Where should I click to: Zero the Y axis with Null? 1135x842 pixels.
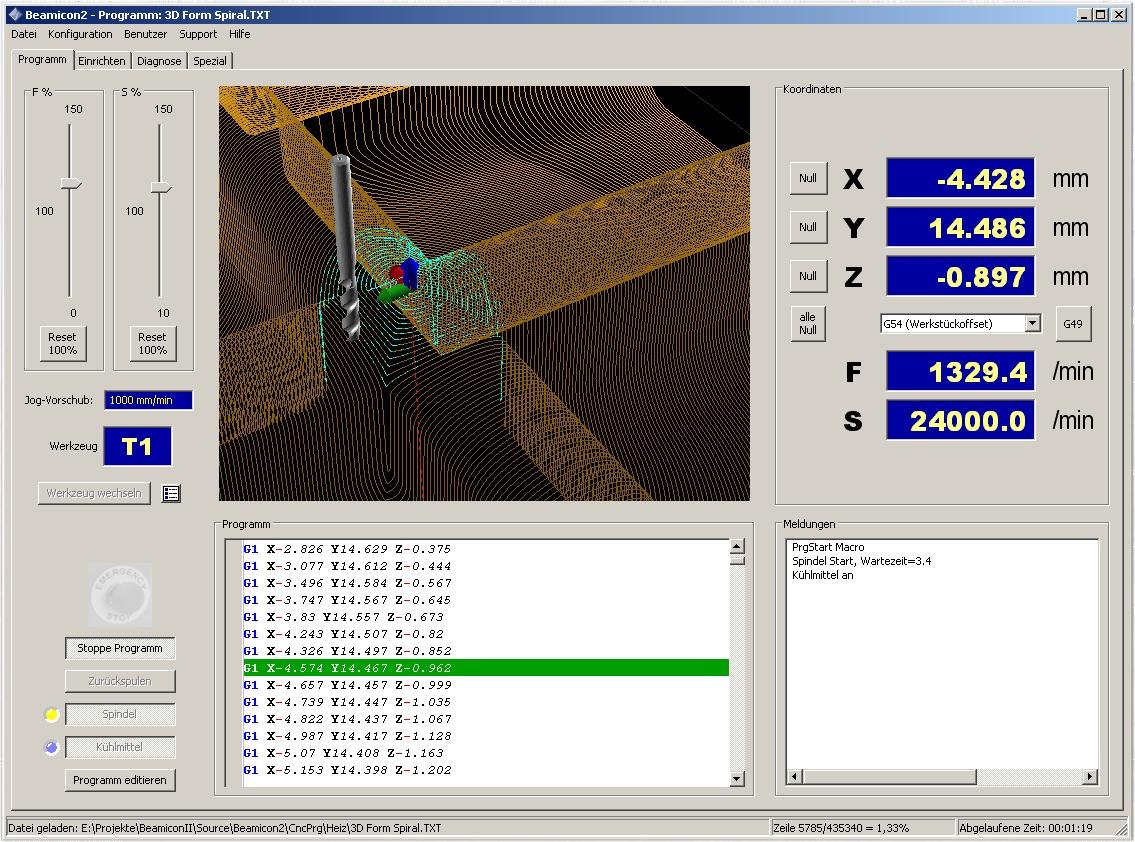click(x=808, y=227)
